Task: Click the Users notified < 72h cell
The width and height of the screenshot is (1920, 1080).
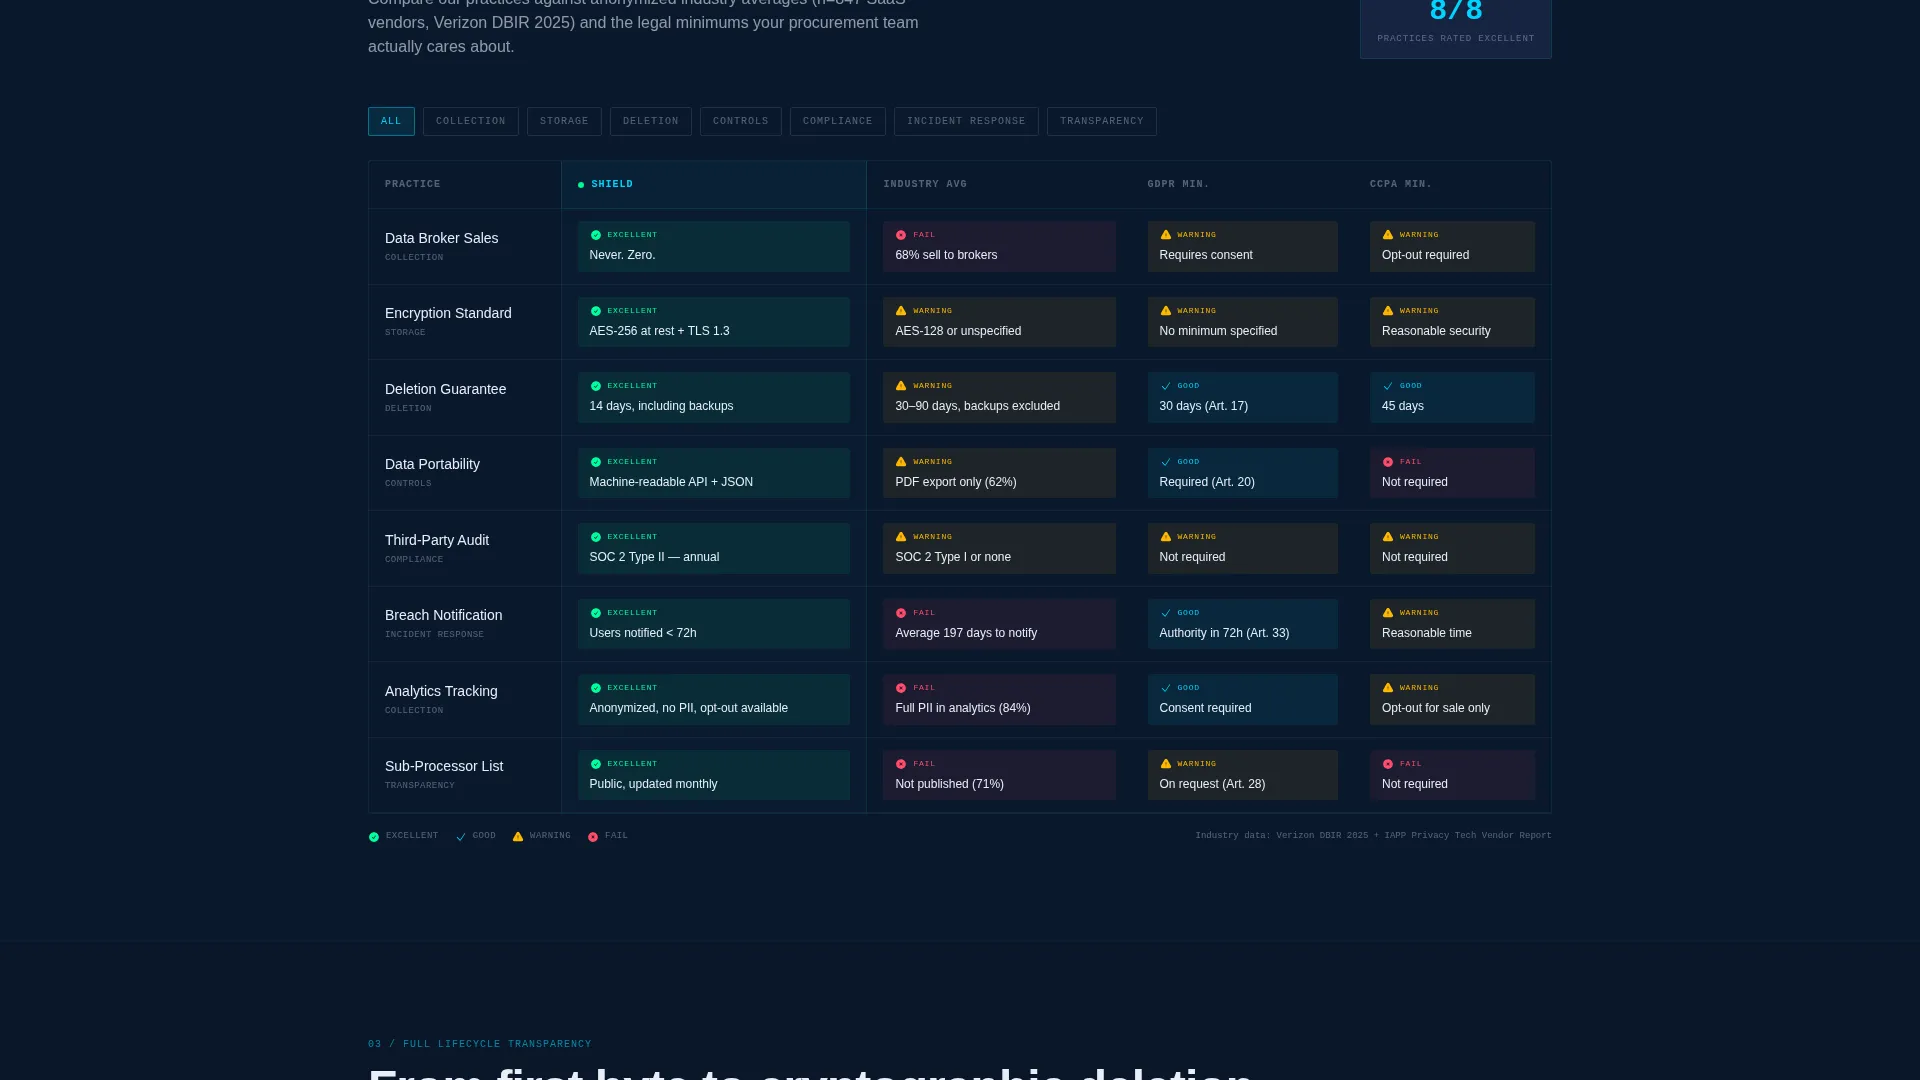Action: point(713,624)
